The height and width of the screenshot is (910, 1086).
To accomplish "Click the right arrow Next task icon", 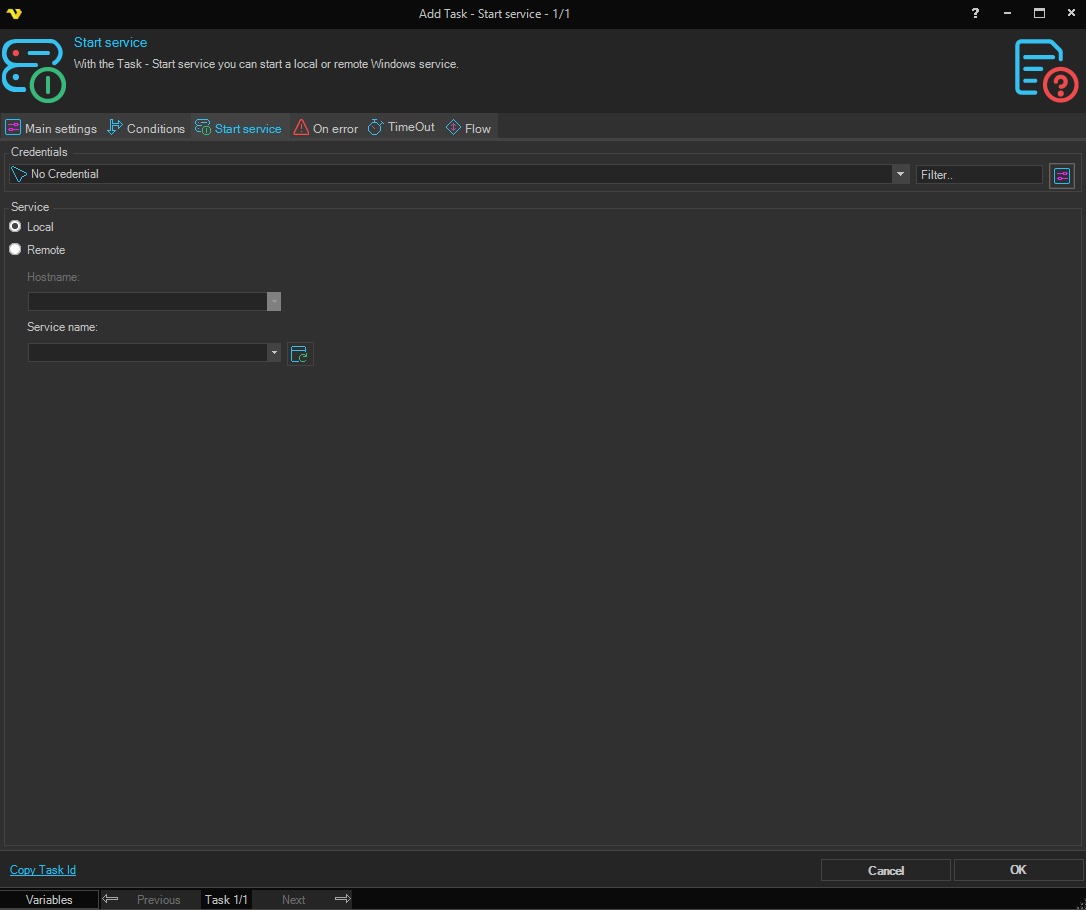I will [342, 899].
